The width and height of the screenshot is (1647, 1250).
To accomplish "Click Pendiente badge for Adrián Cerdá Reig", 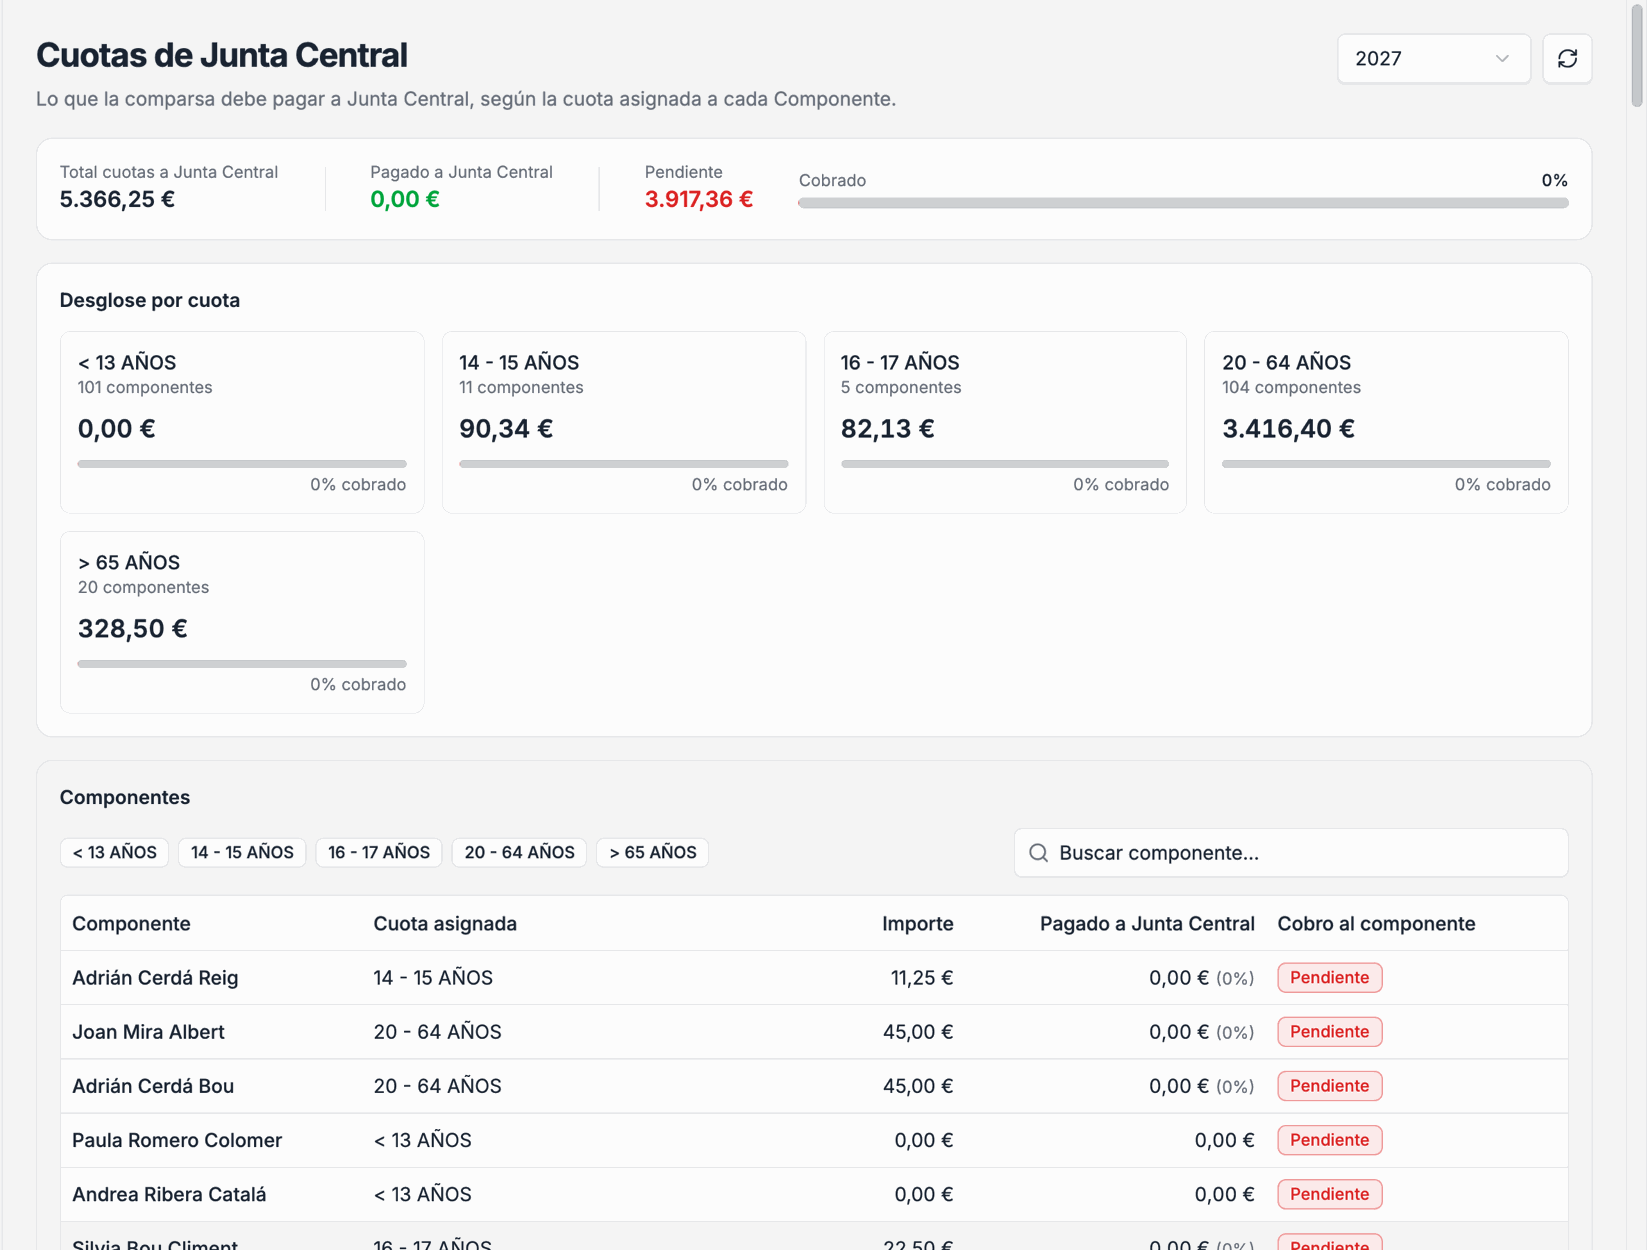I will [x=1329, y=978].
